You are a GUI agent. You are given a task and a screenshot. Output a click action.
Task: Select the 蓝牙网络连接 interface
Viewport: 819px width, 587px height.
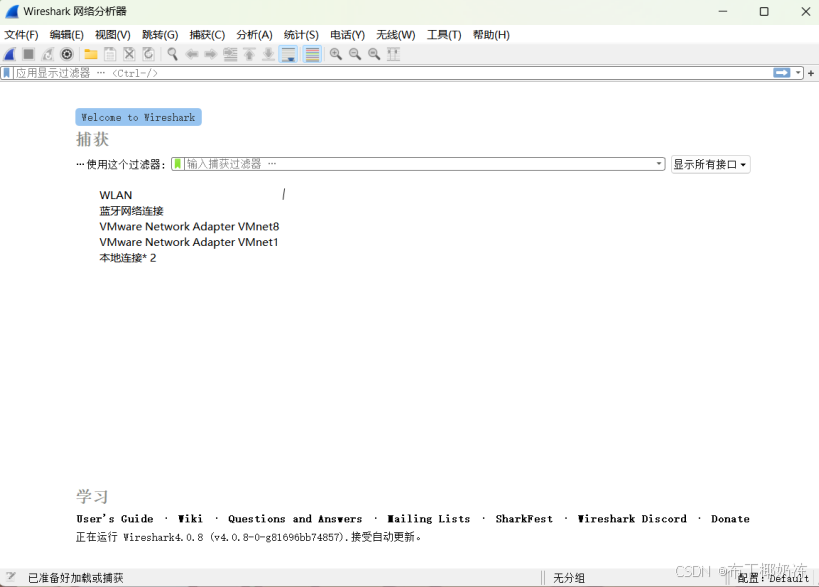[x=132, y=211]
